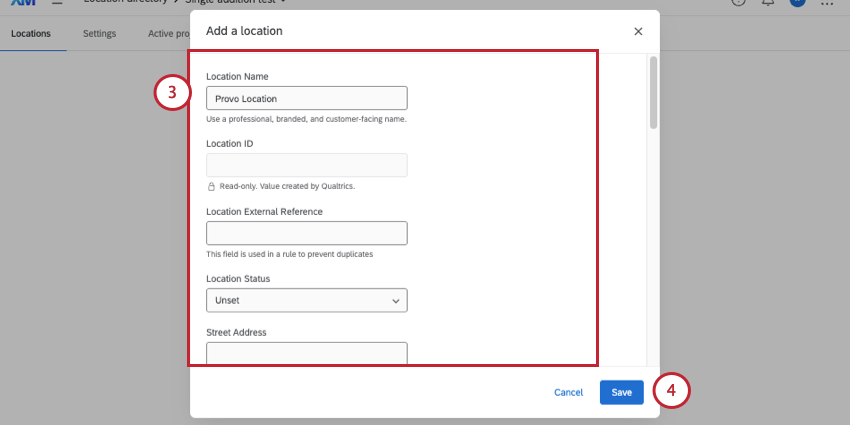The width and height of the screenshot is (850, 425).
Task: Cancel adding the location
Action: 569,392
